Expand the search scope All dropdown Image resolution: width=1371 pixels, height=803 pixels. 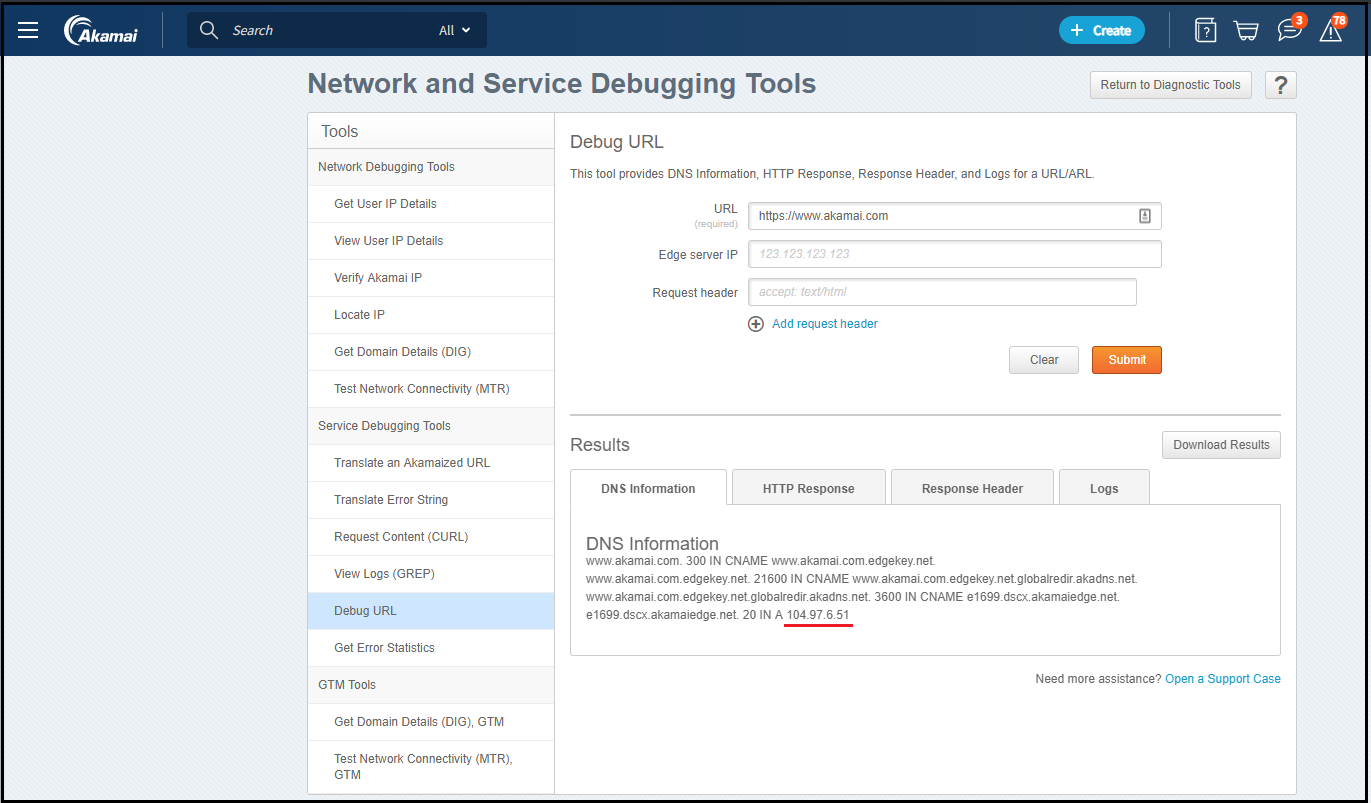click(x=454, y=30)
